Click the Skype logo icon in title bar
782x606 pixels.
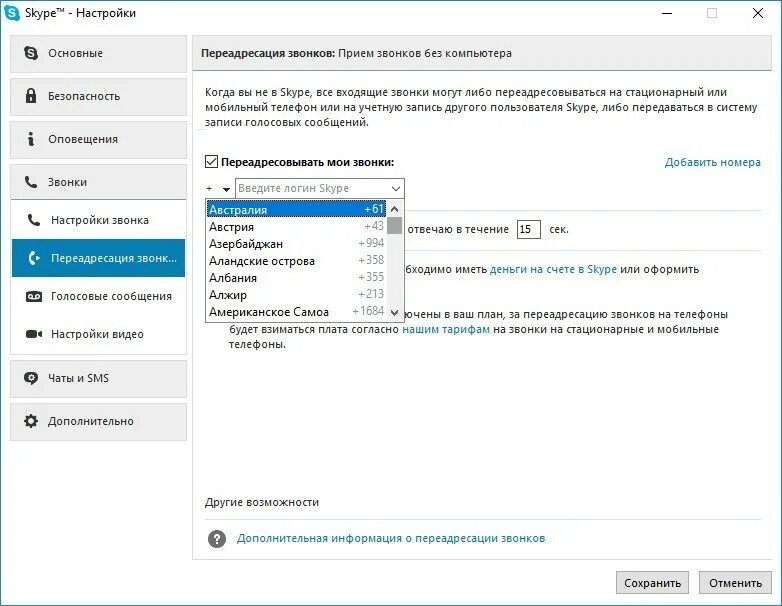[x=11, y=12]
